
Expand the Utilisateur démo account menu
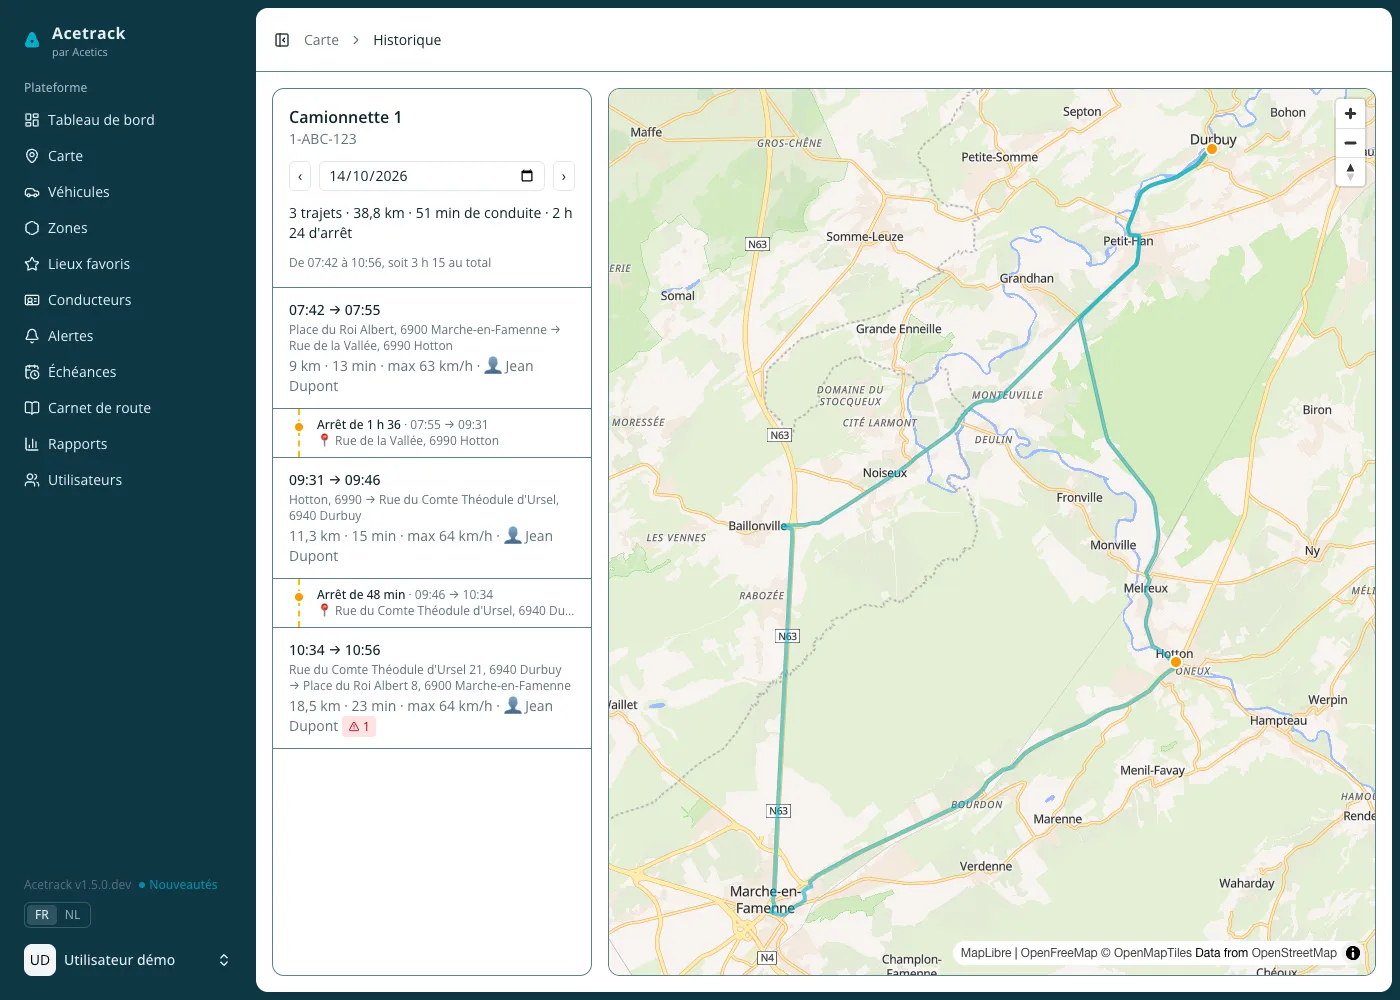tap(128, 960)
